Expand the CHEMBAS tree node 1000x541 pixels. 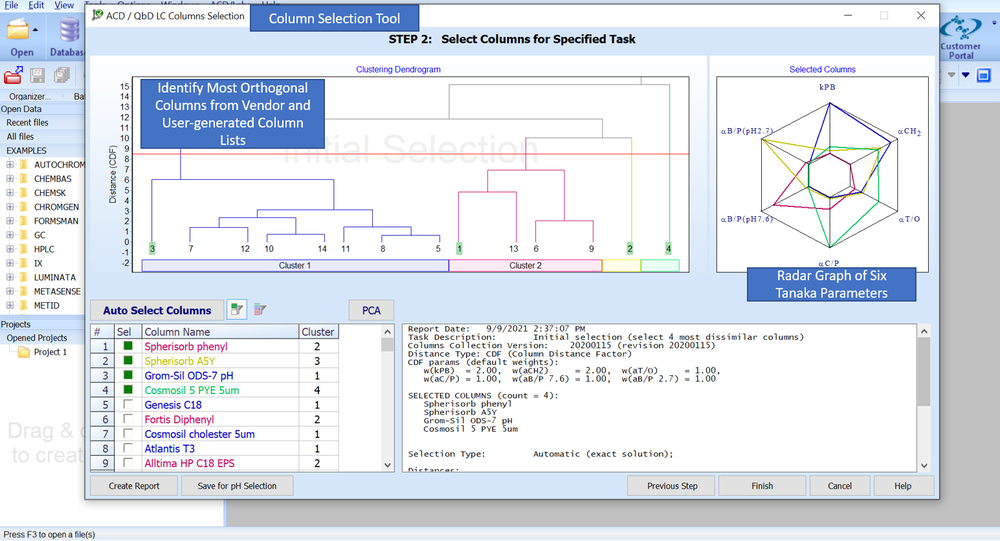[10, 179]
